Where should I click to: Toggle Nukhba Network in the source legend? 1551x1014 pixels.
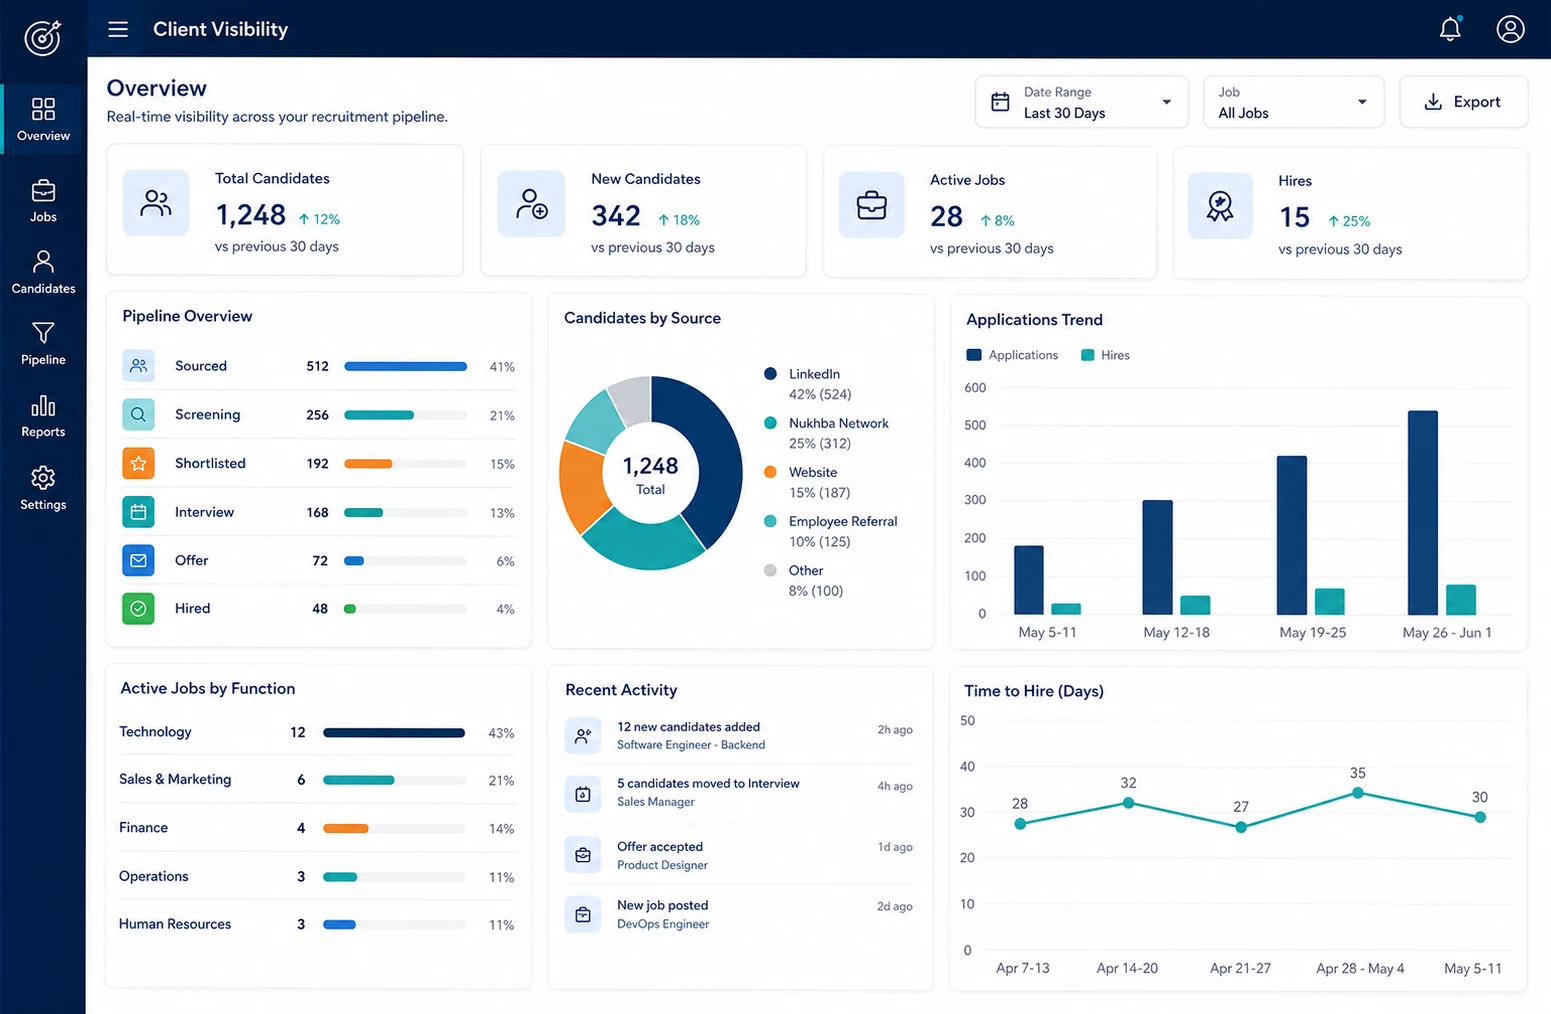pos(826,433)
